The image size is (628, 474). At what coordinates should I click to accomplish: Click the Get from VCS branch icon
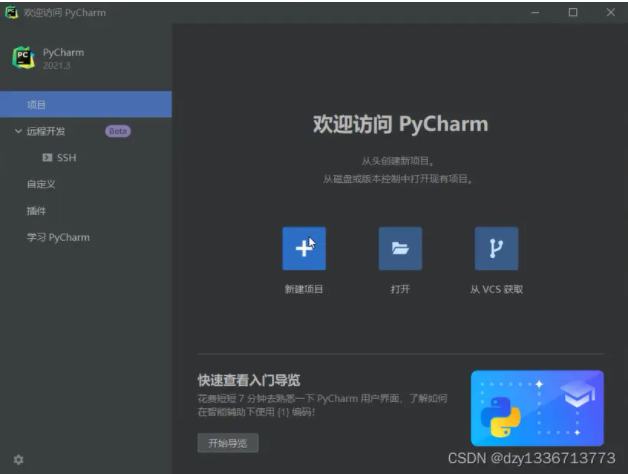(x=496, y=248)
